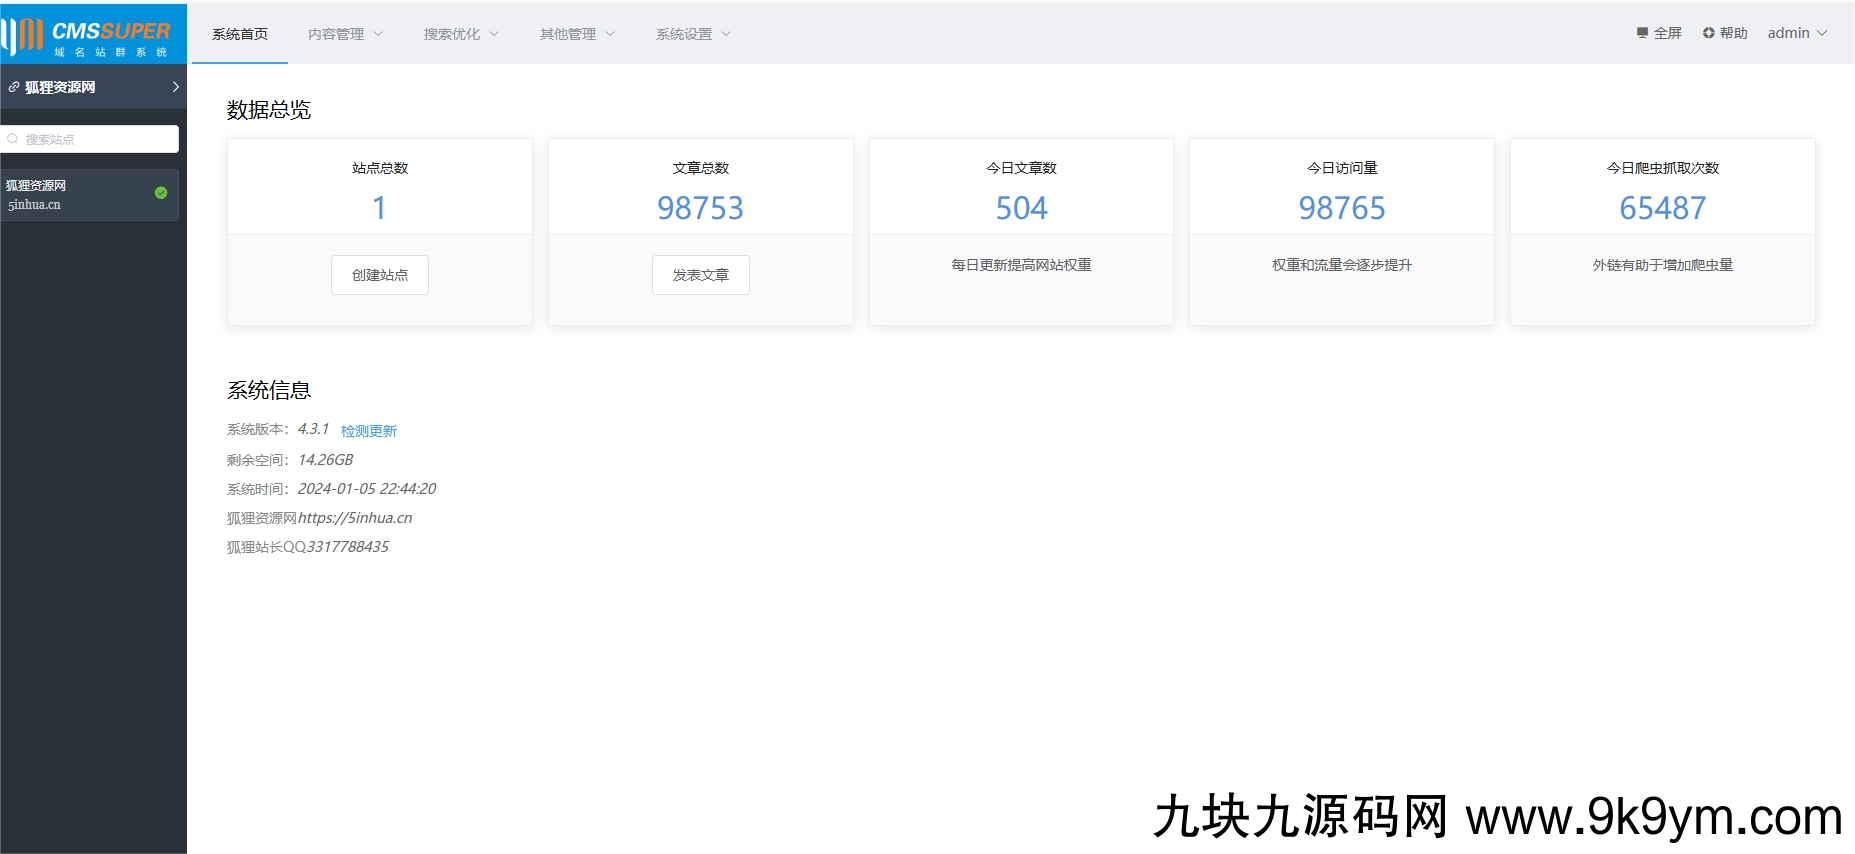The width and height of the screenshot is (1855, 854).
Task: Click the green check status icon
Action: point(161,193)
